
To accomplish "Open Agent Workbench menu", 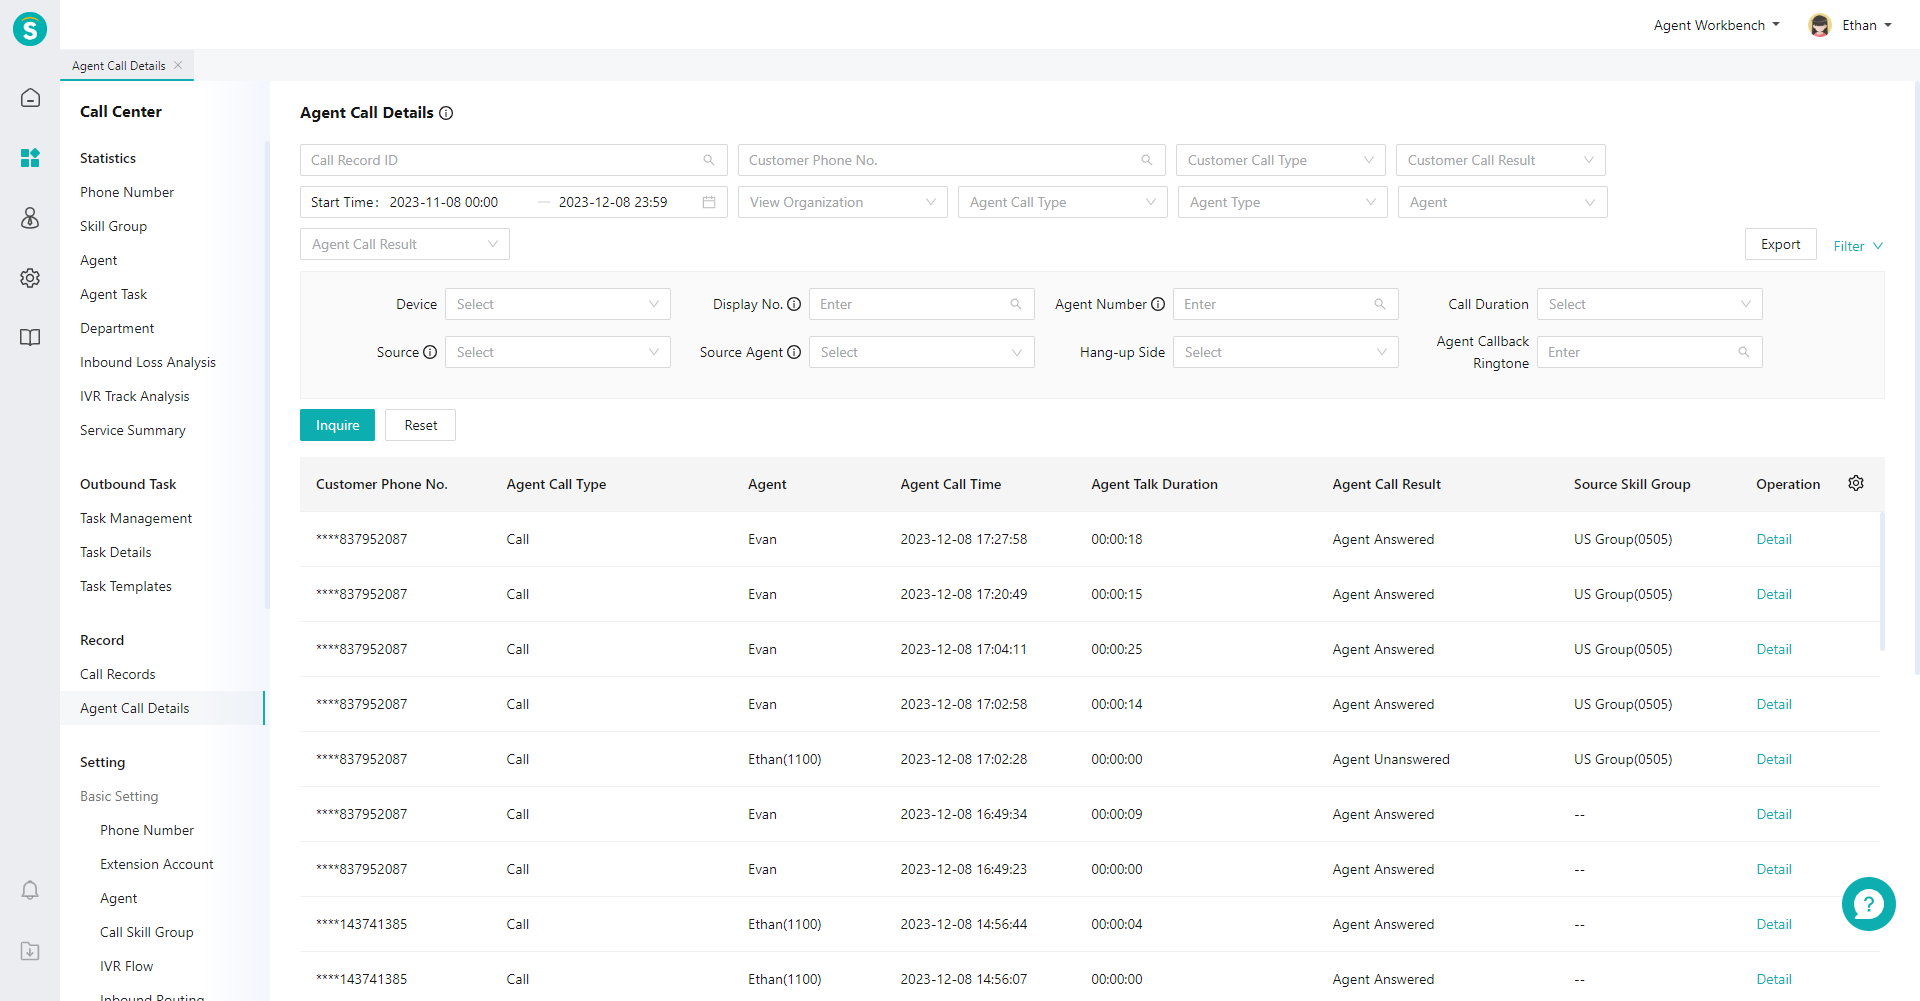I will [1716, 25].
